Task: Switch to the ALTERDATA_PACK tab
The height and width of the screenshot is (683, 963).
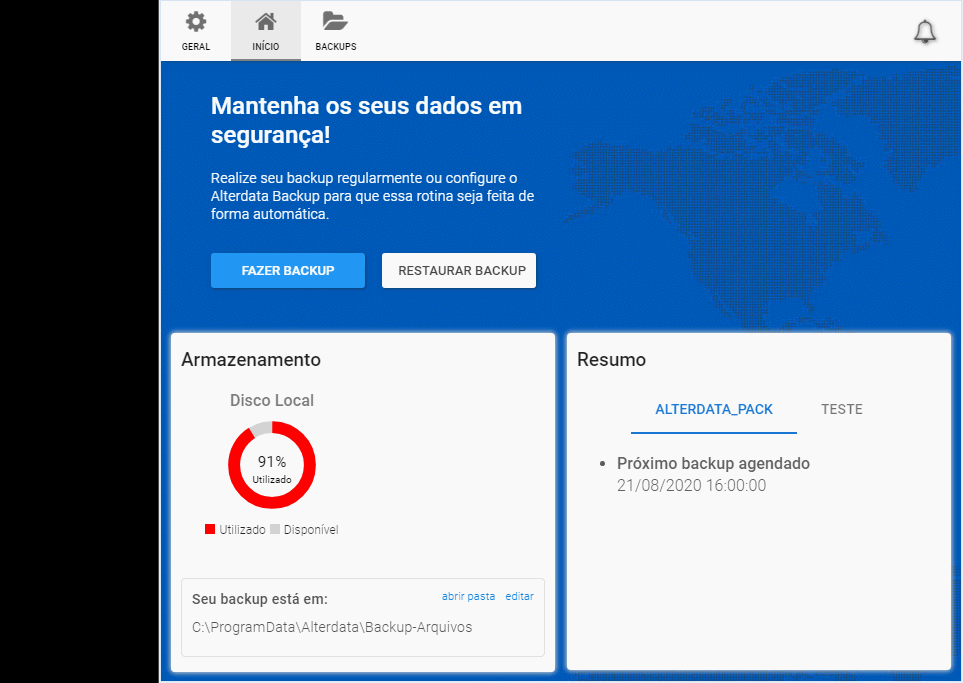Action: pyautogui.click(x=714, y=410)
